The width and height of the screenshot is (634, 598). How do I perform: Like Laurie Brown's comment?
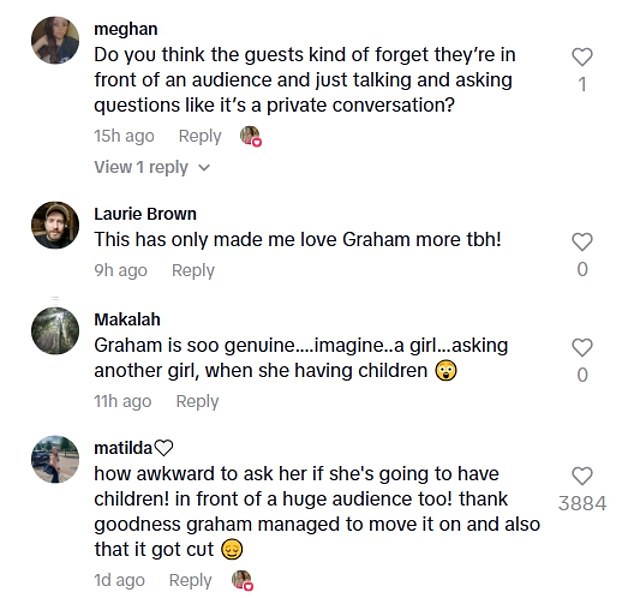[582, 241]
